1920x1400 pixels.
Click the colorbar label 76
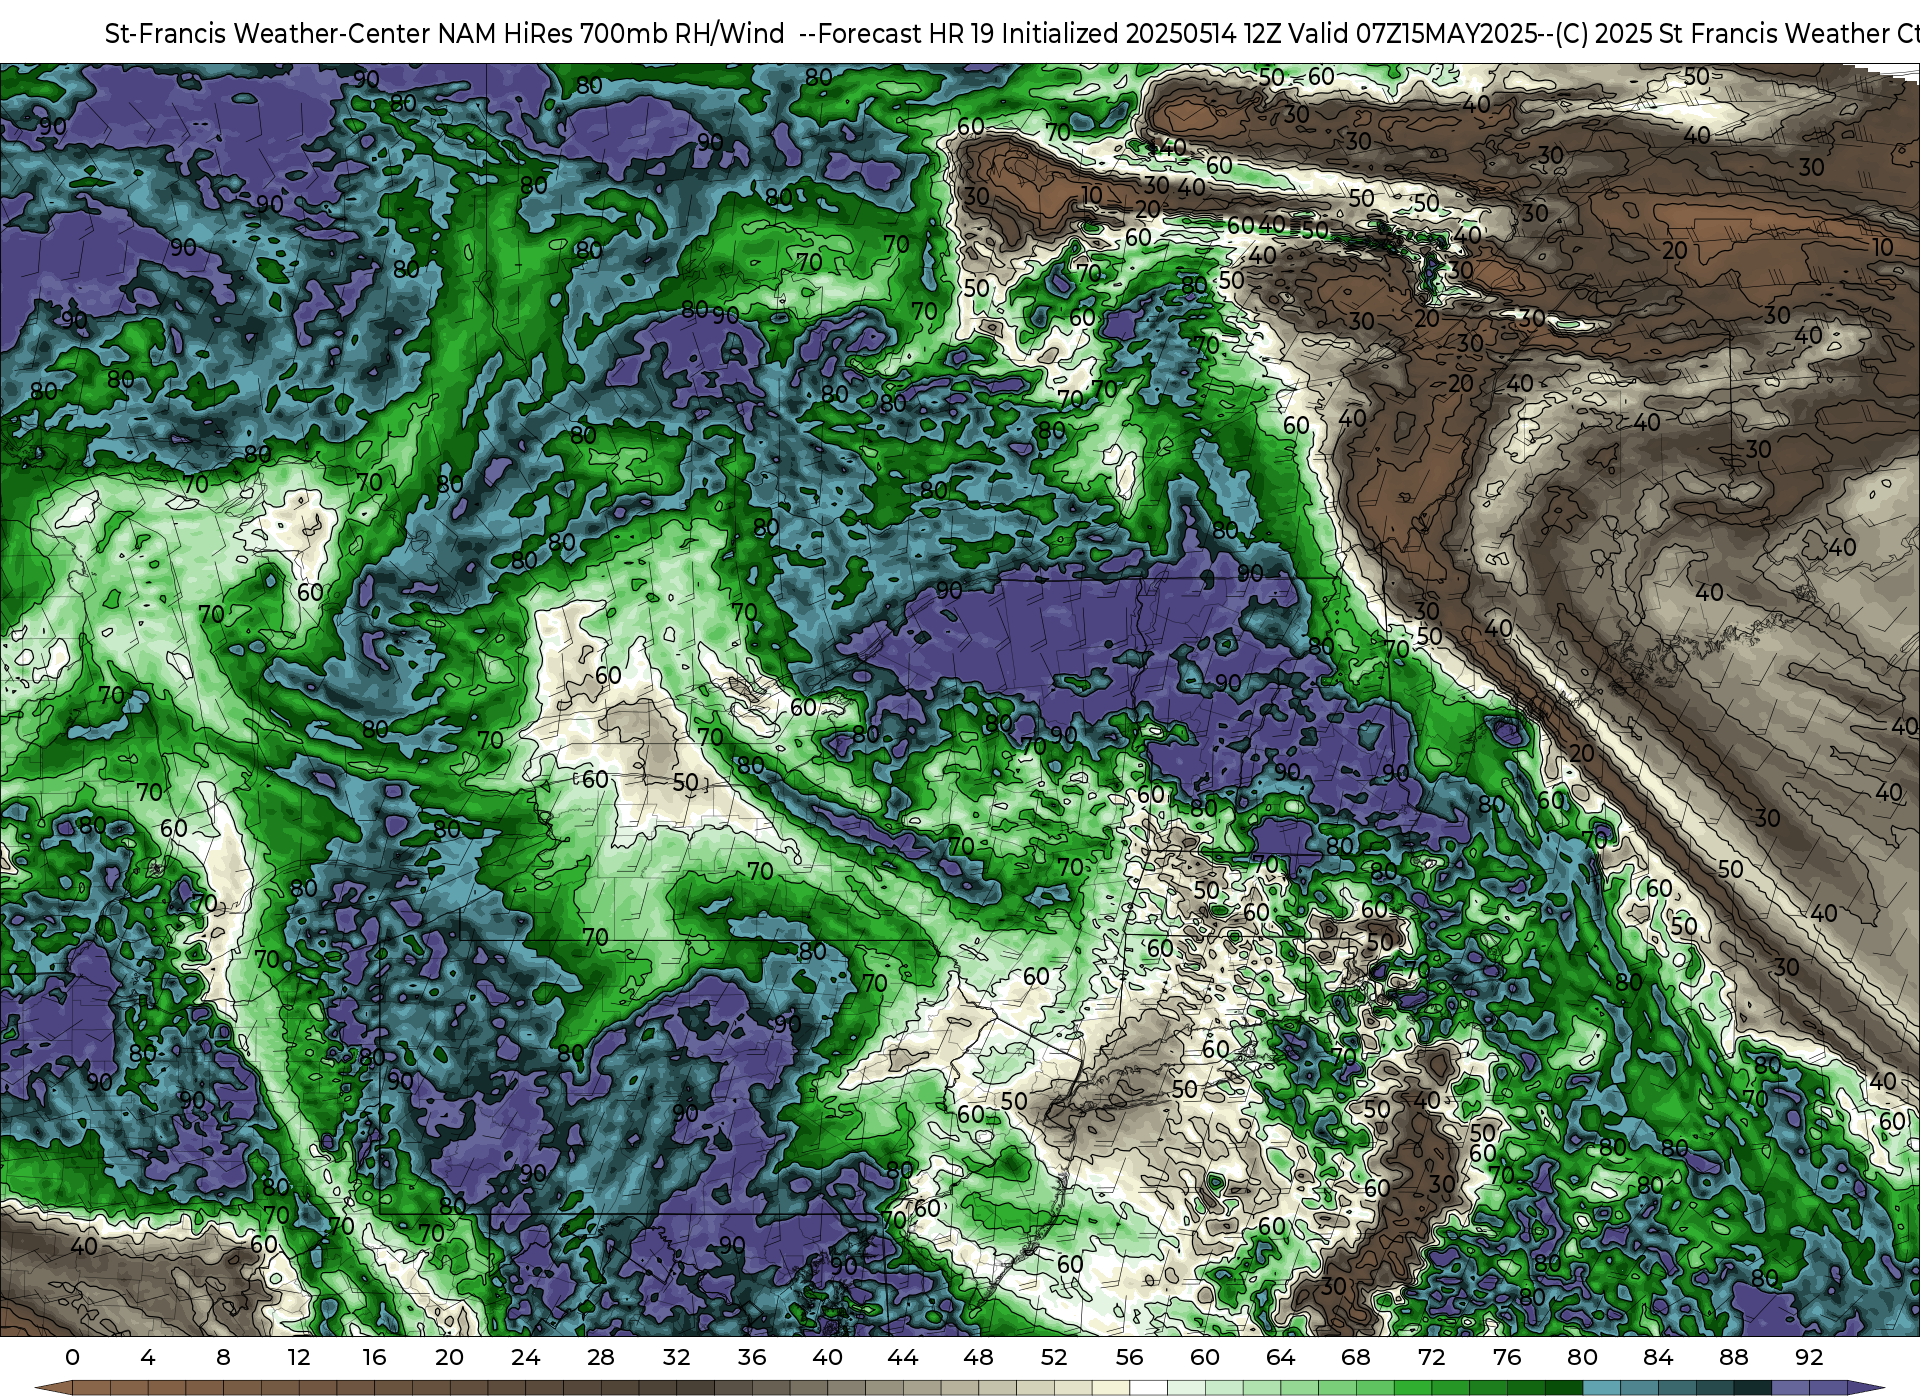coord(1507,1357)
